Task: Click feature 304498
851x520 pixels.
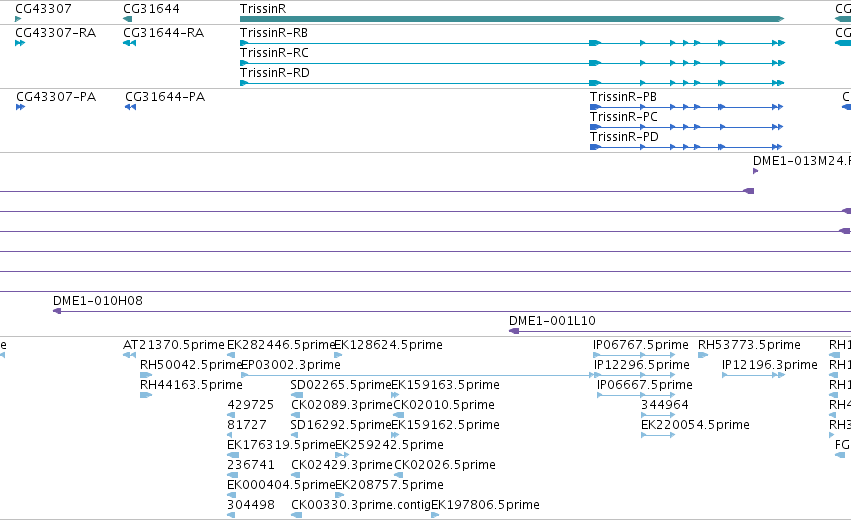Action: (x=251, y=505)
